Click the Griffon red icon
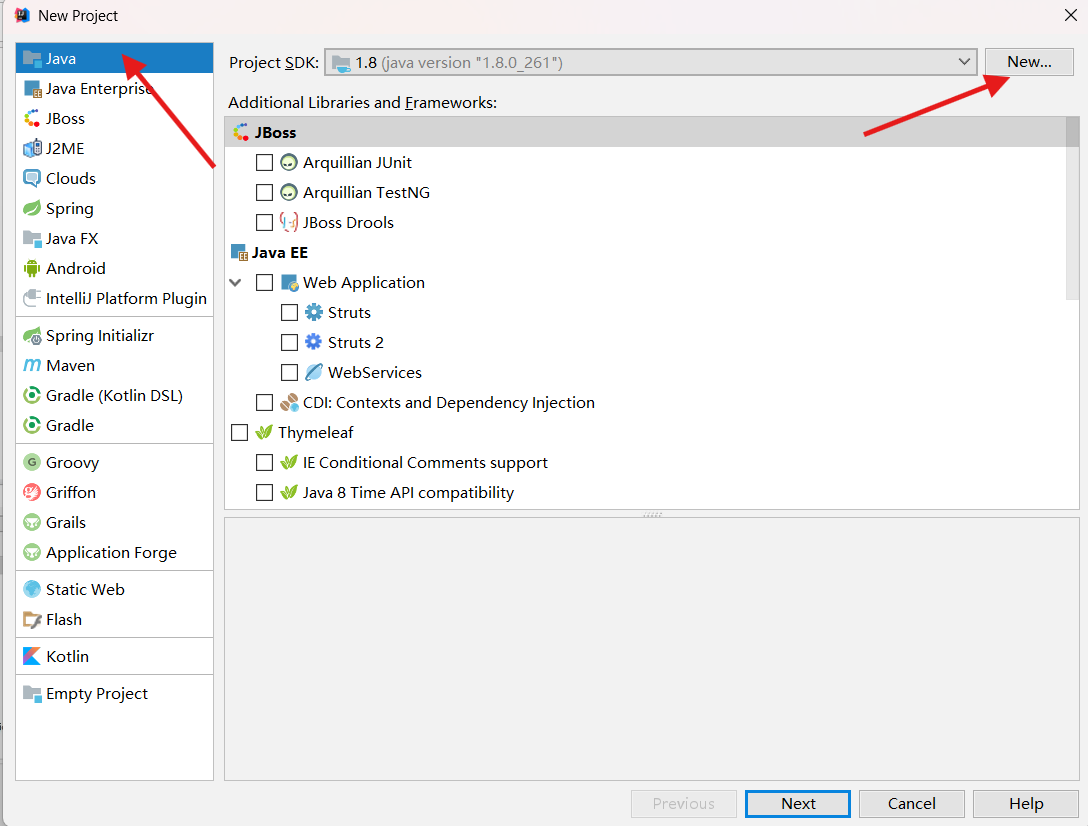 click(32, 493)
